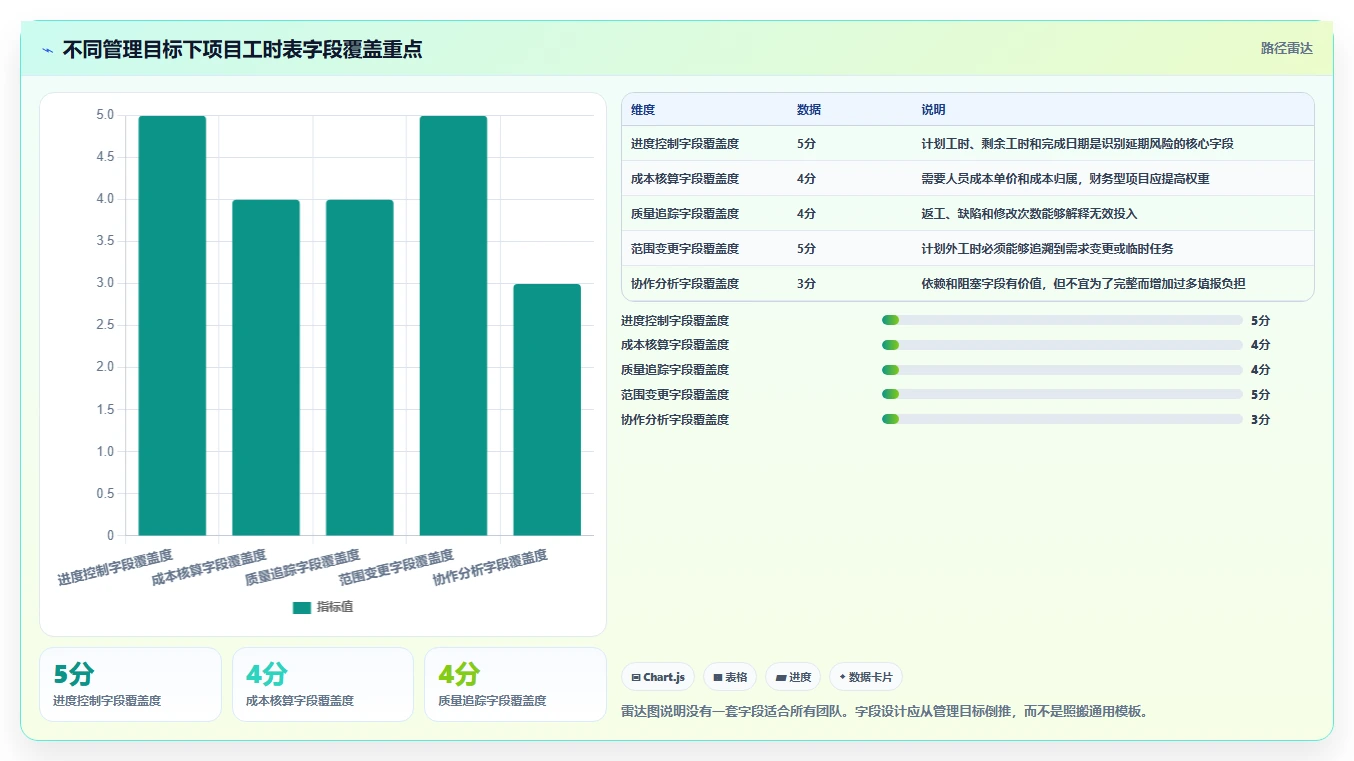Click the 范围变更字段覆盖度 bar in the chart
1354x761 pixels.
click(x=453, y=325)
